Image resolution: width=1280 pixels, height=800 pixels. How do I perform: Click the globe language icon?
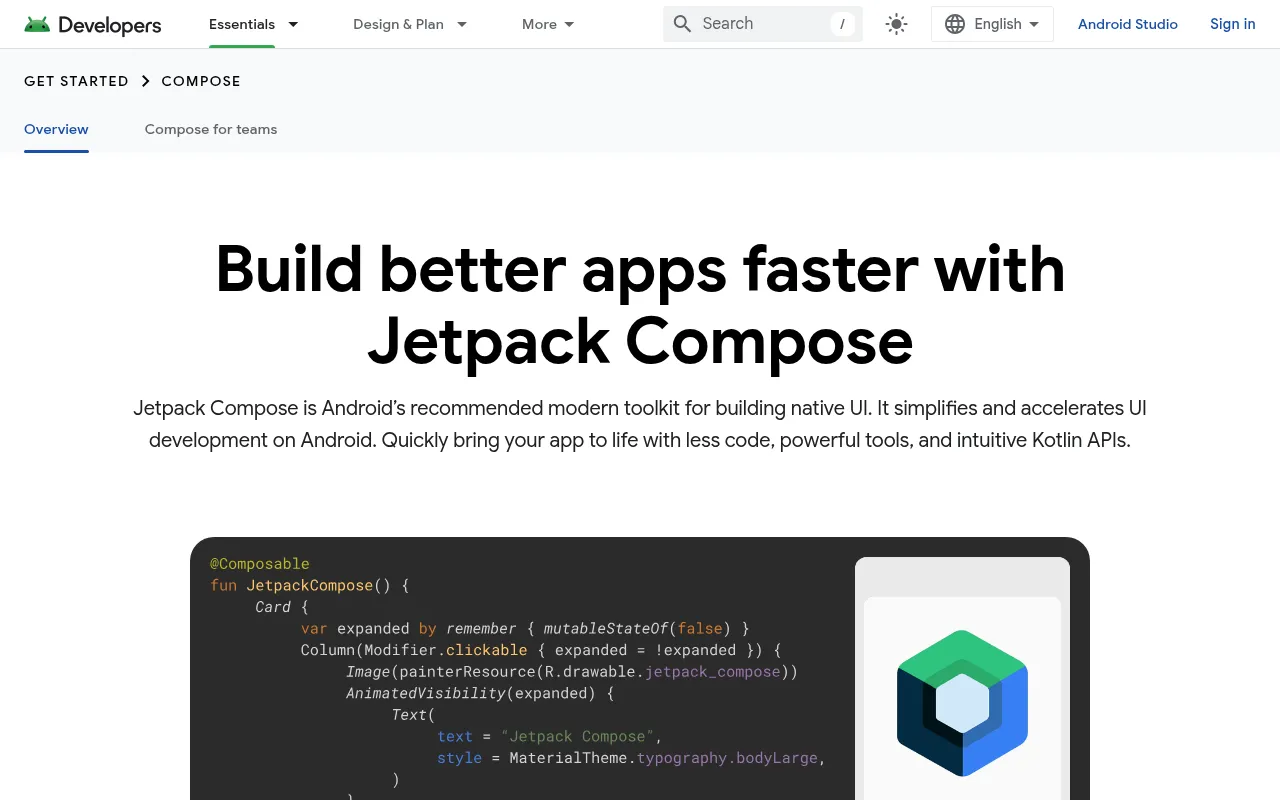[x=955, y=24]
